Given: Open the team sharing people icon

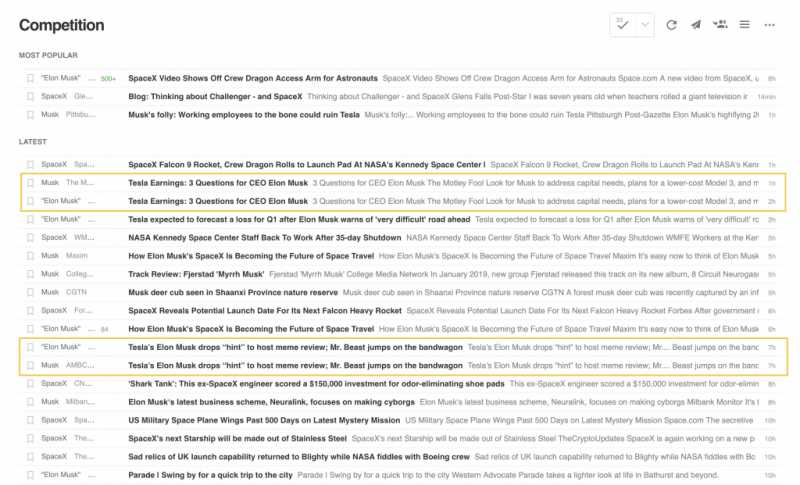Looking at the screenshot, I should coord(720,25).
